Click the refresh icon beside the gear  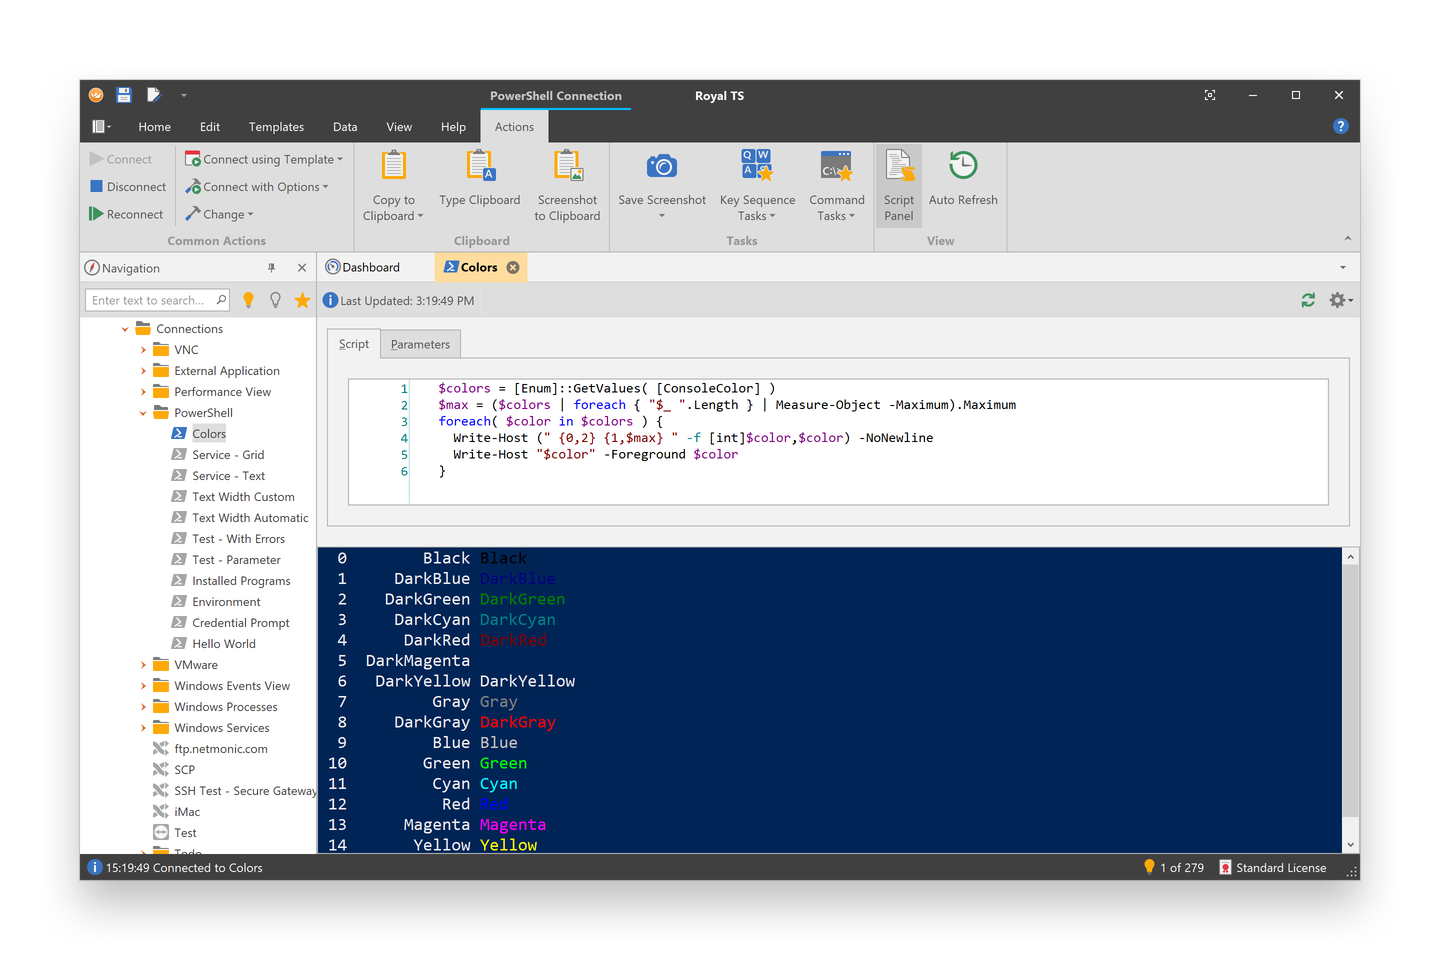(1308, 299)
